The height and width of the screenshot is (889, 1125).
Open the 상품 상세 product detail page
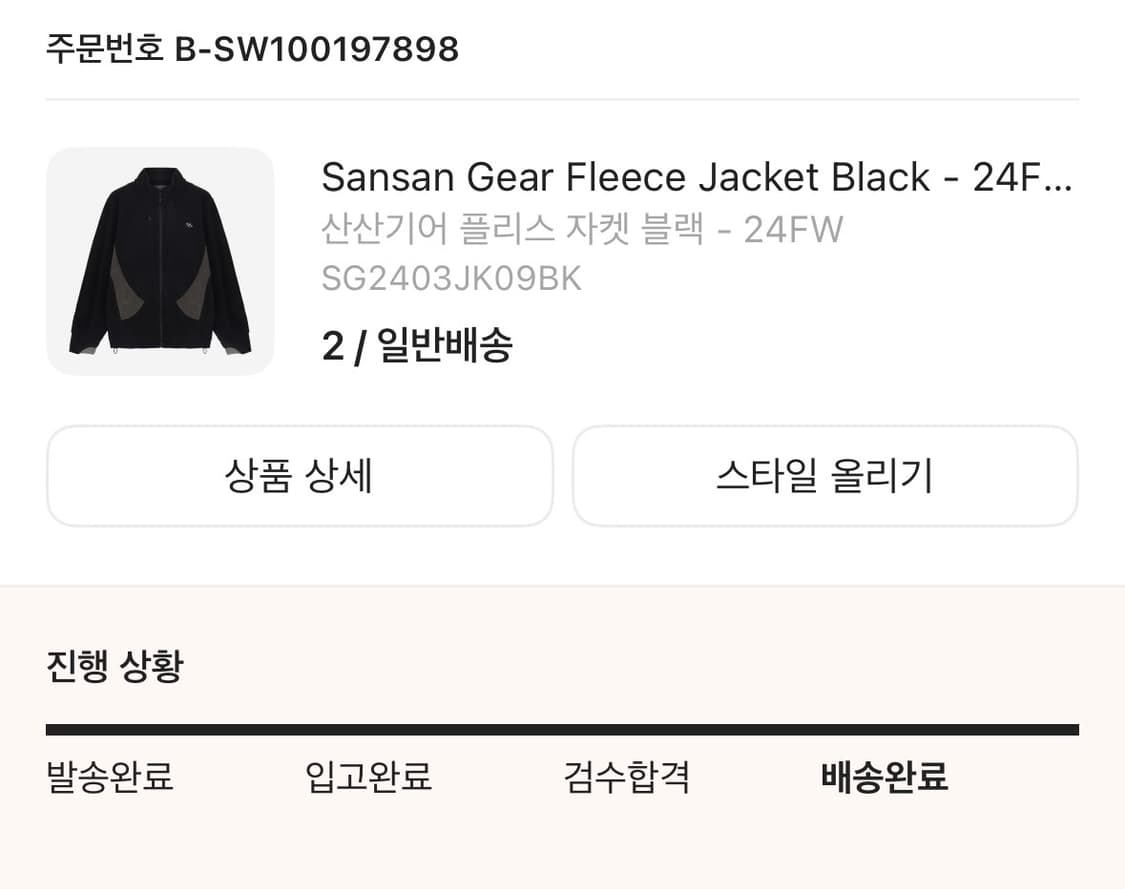pos(297,476)
